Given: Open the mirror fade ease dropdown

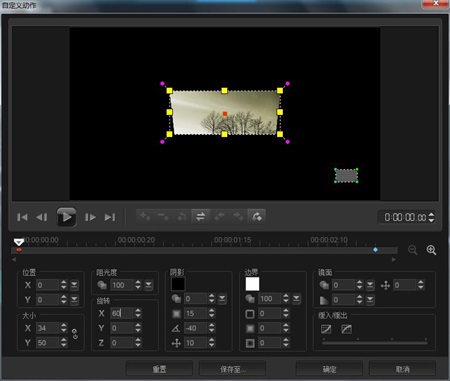Looking at the screenshot, I should [x=370, y=300].
